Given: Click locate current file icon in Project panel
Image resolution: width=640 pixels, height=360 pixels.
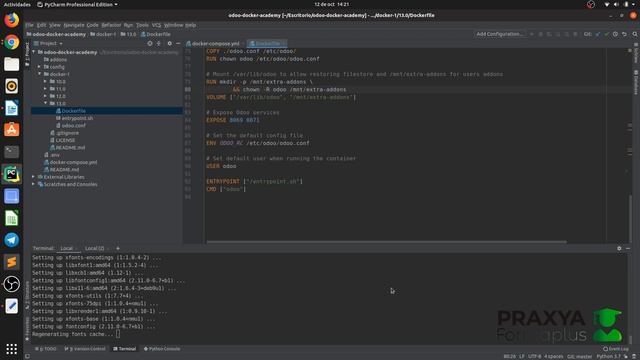Looking at the screenshot, I should [x=150, y=43].
